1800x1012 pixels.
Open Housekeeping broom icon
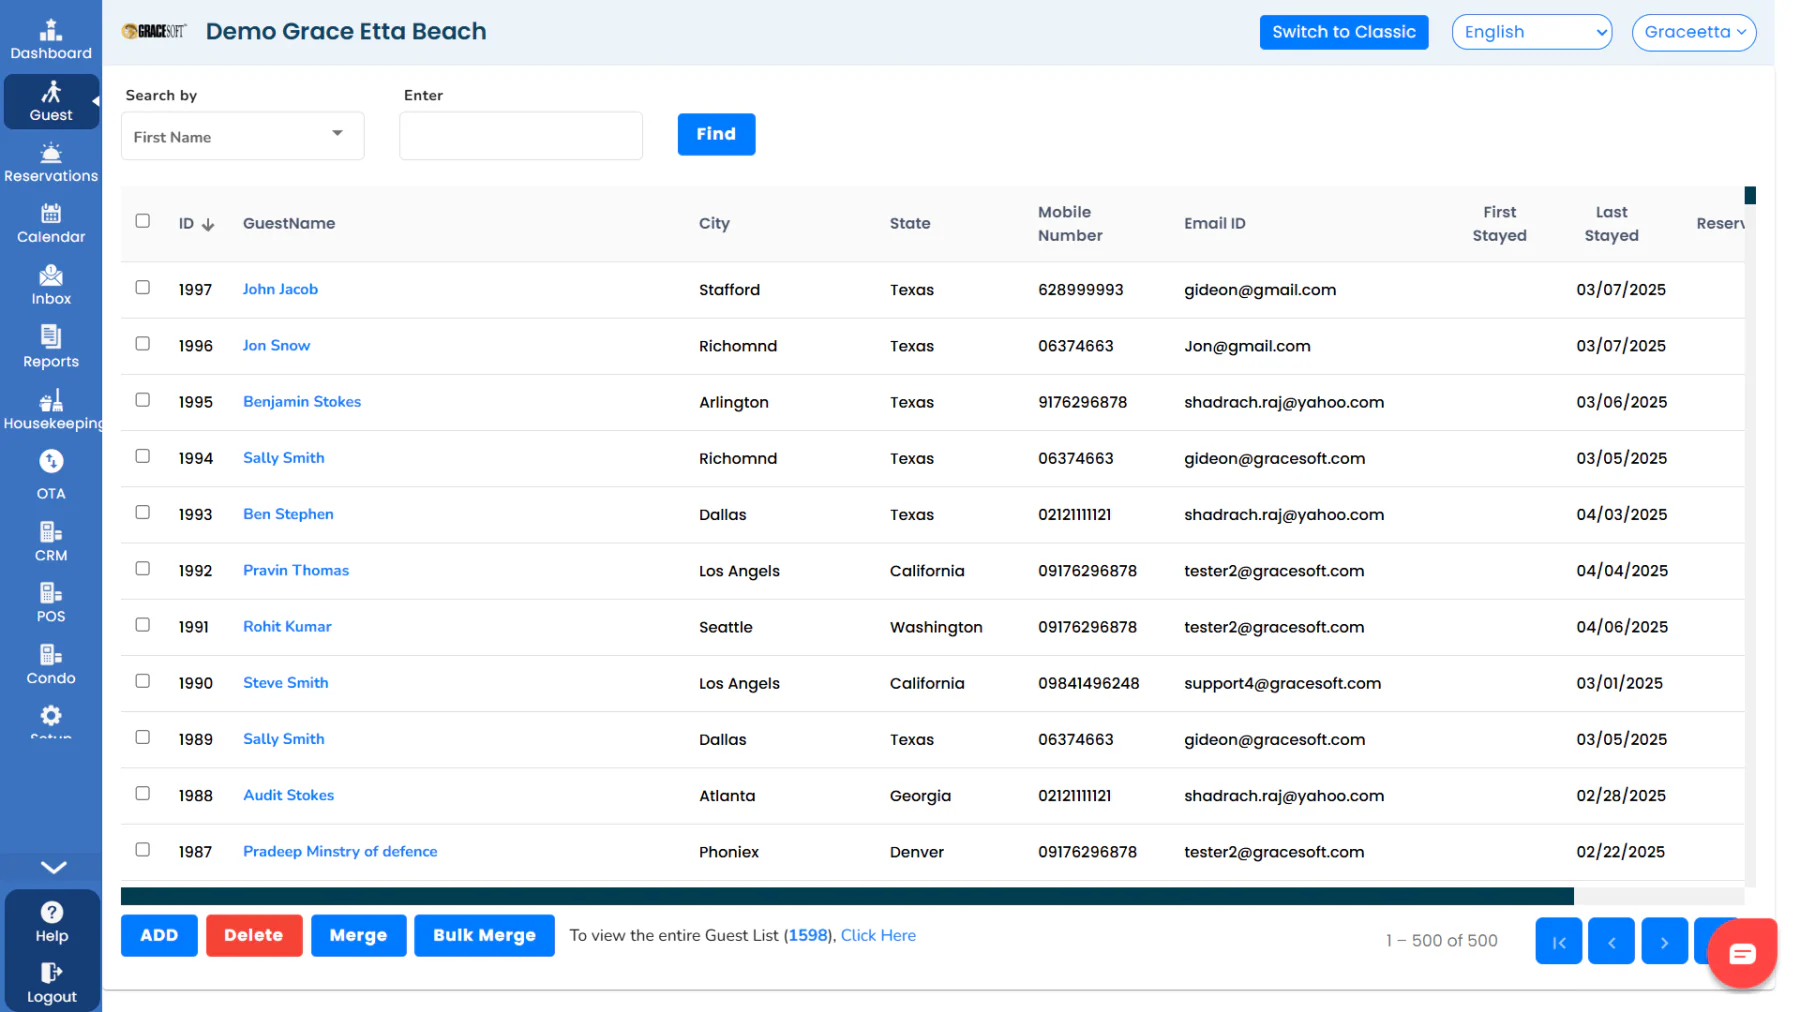coord(51,400)
